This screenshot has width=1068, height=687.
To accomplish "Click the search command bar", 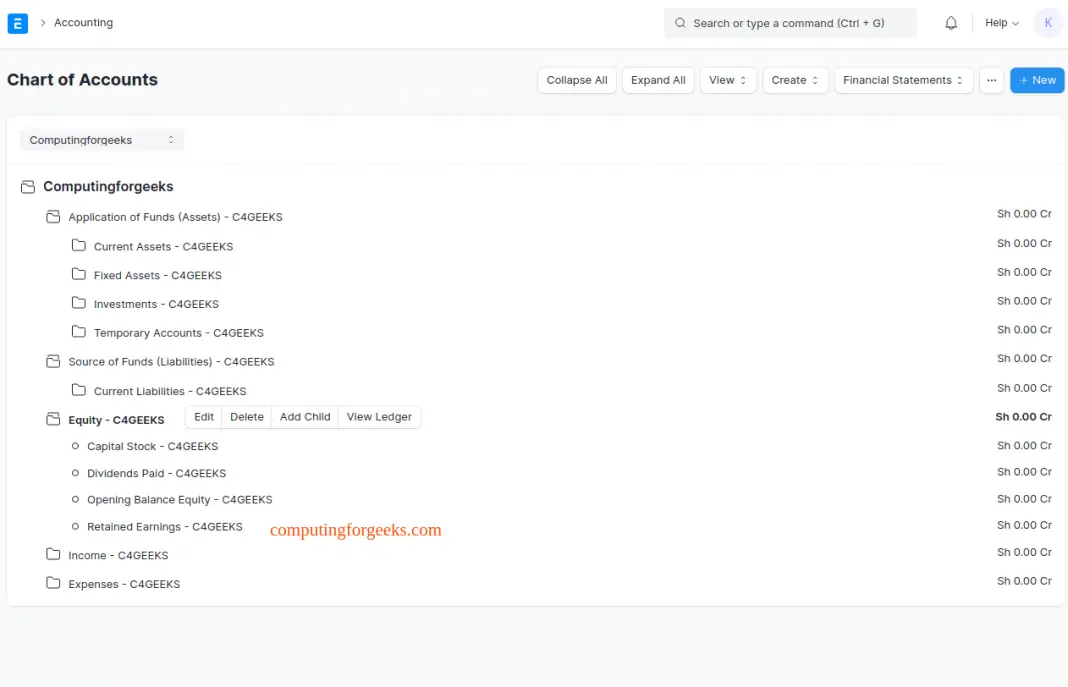I will (x=790, y=22).
